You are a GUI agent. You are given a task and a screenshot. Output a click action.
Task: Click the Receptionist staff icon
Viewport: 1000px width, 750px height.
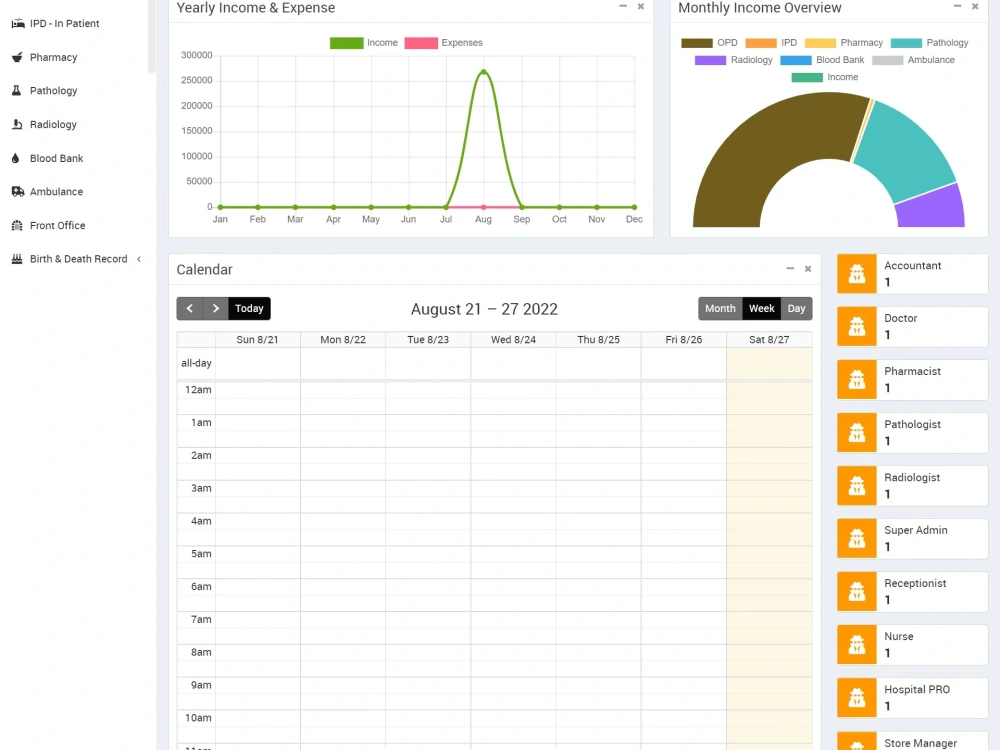(x=857, y=592)
